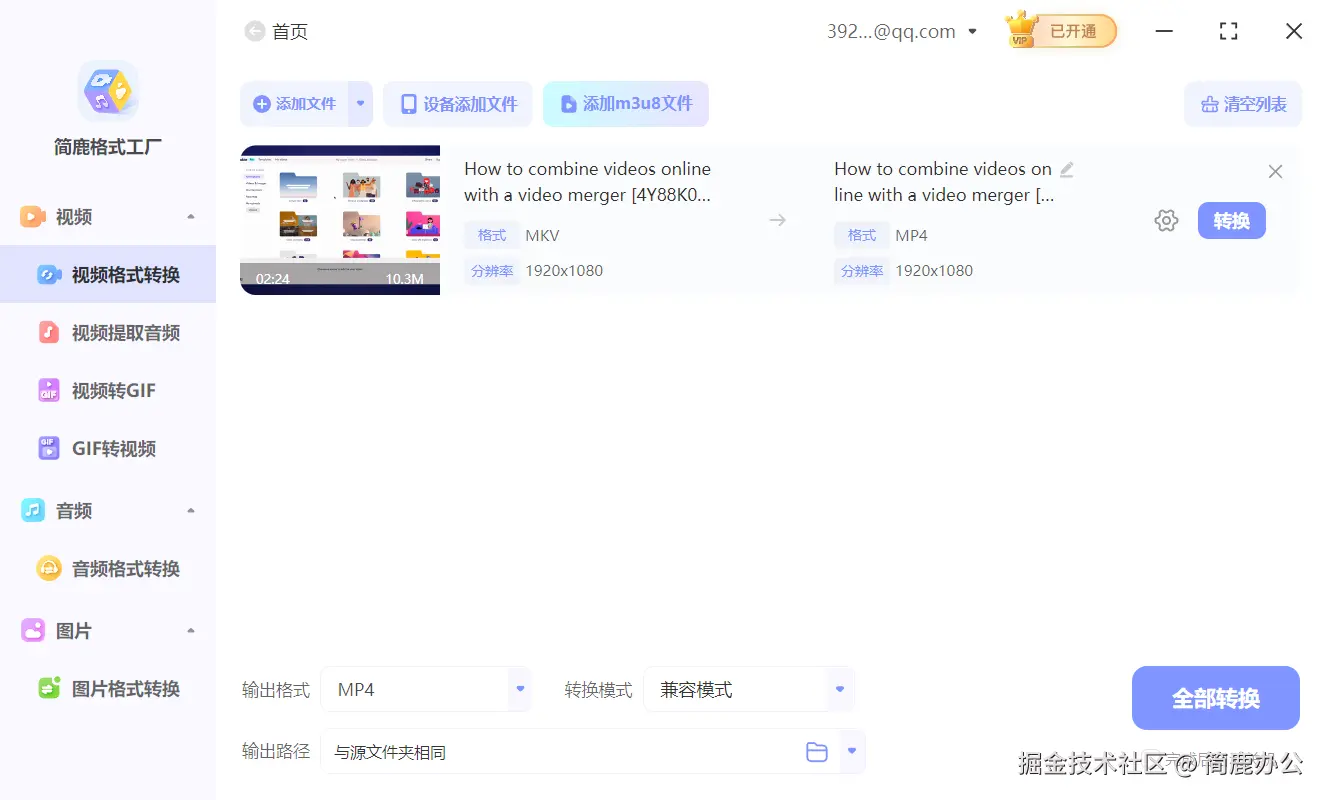
Task: Select the 视频提取音频 sidebar icon
Action: (48, 332)
